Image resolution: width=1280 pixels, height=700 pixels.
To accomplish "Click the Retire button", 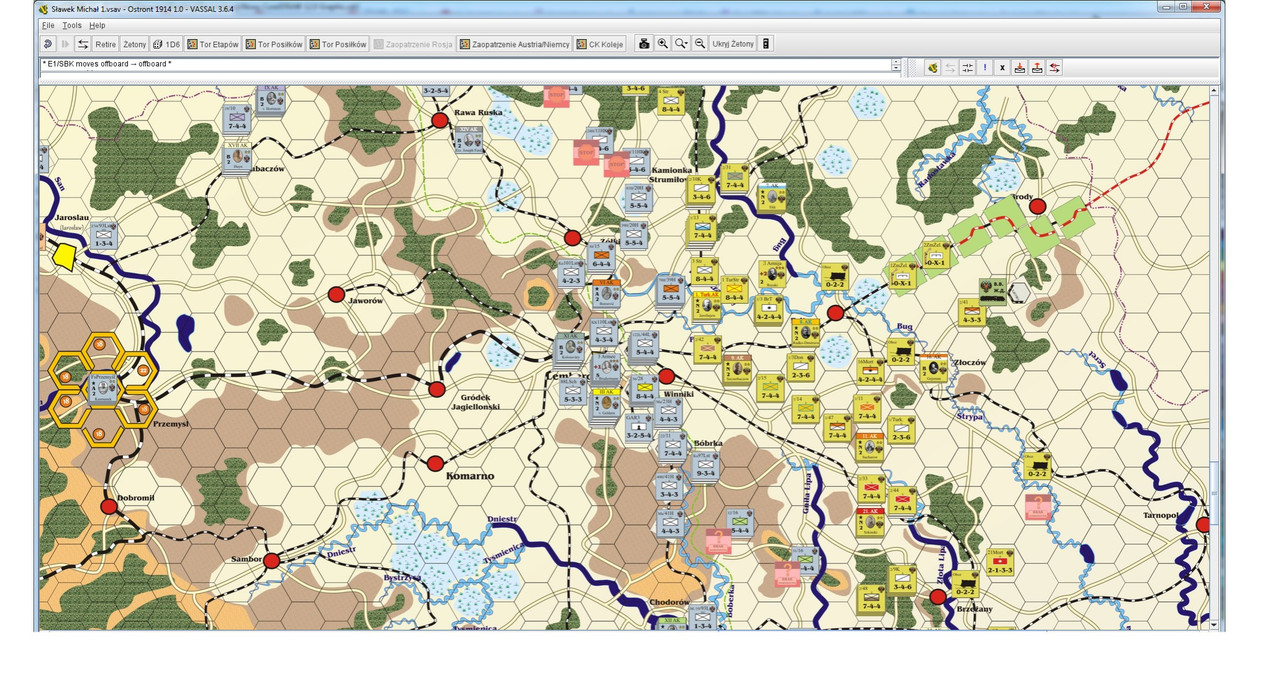I will click(106, 44).
